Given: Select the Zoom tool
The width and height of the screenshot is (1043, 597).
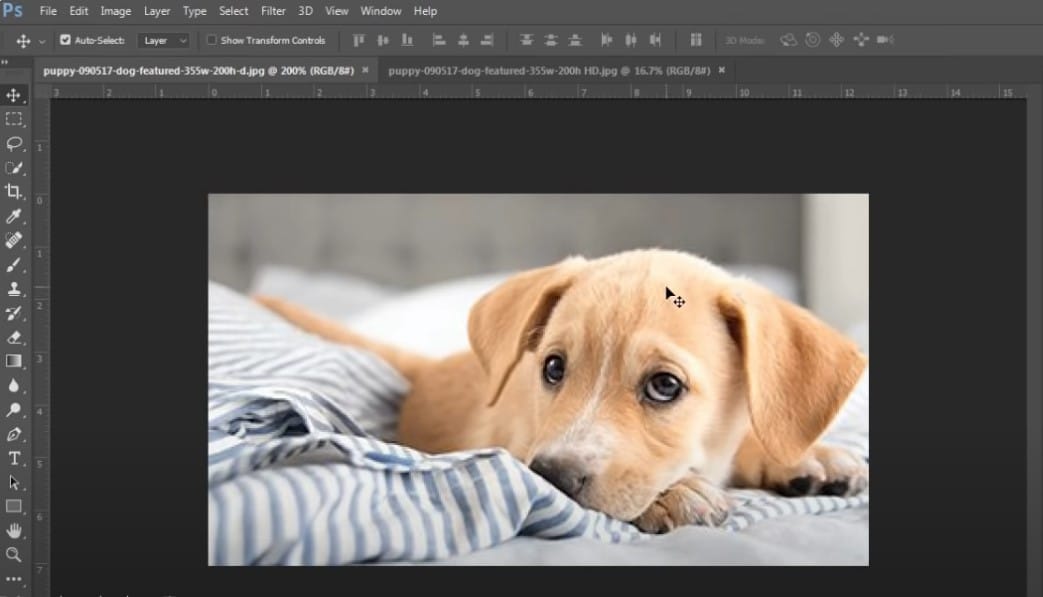Looking at the screenshot, I should pos(14,554).
